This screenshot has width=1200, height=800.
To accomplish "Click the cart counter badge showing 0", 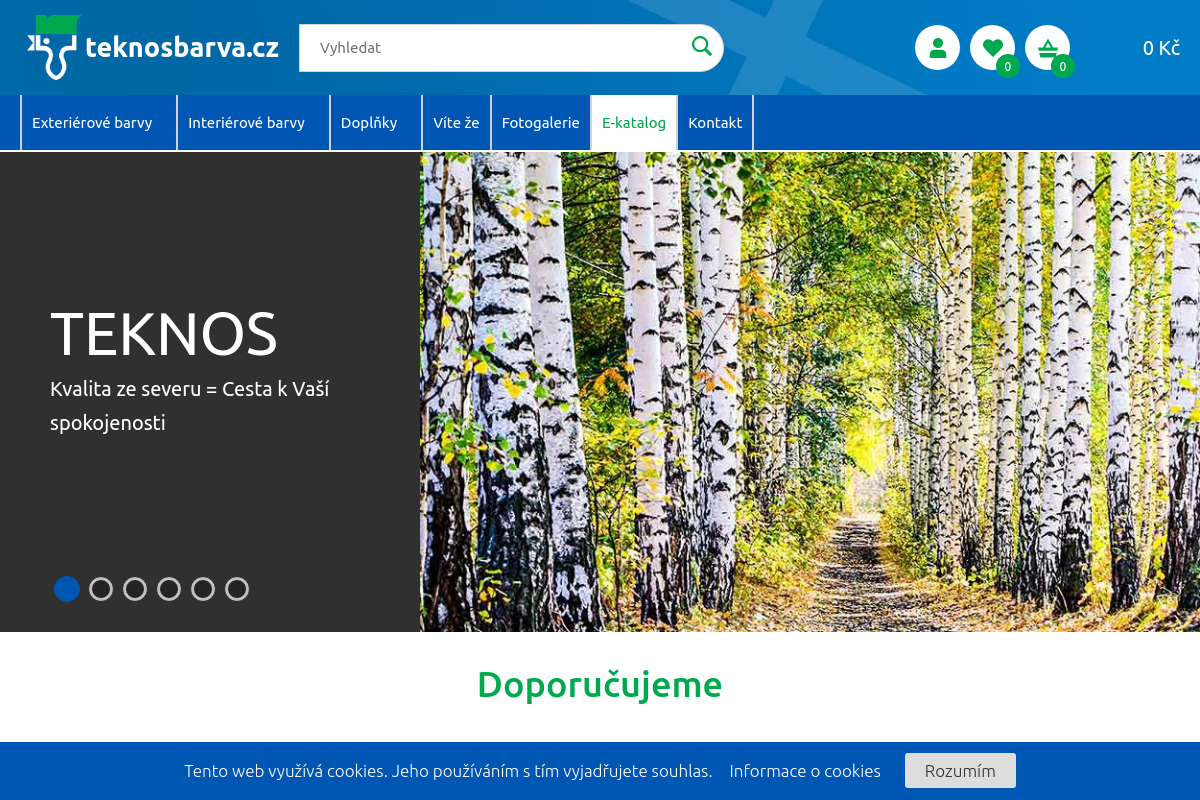I will [x=1063, y=68].
